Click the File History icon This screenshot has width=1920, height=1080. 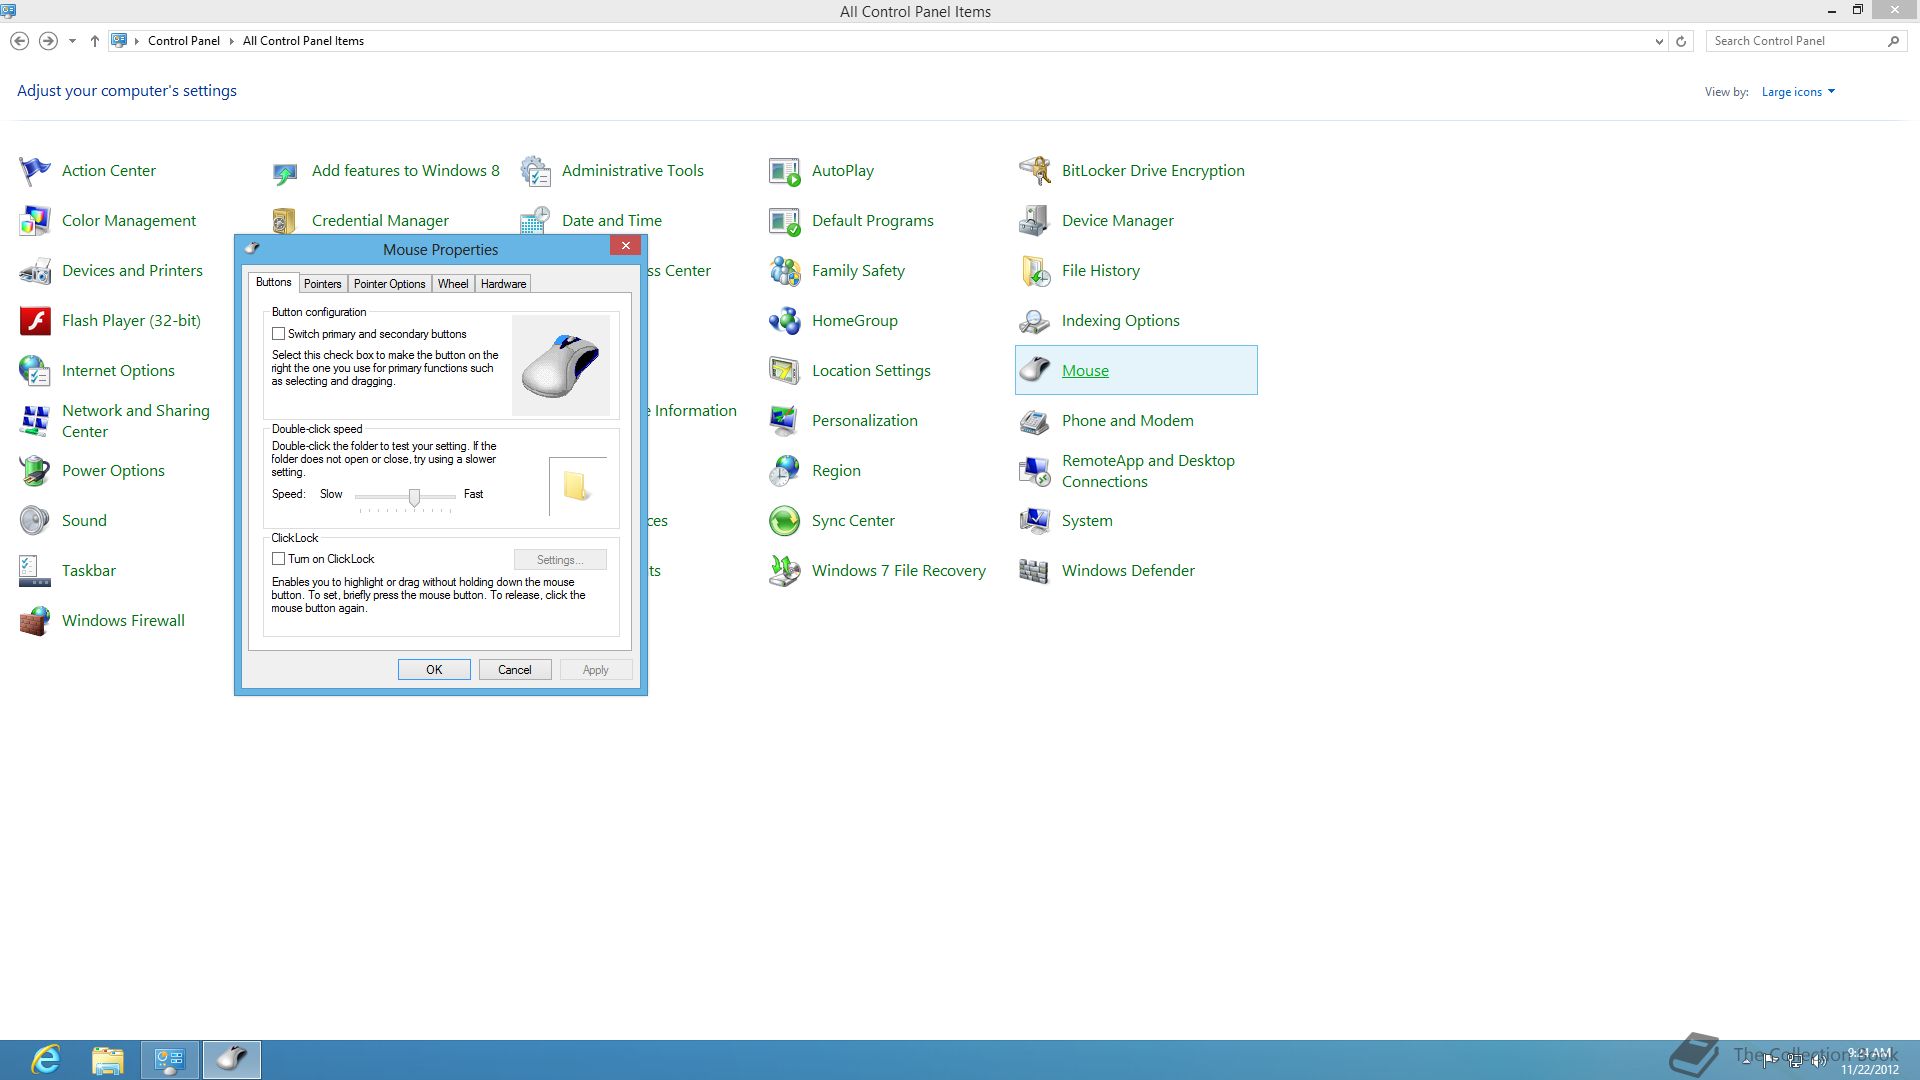pos(1035,271)
